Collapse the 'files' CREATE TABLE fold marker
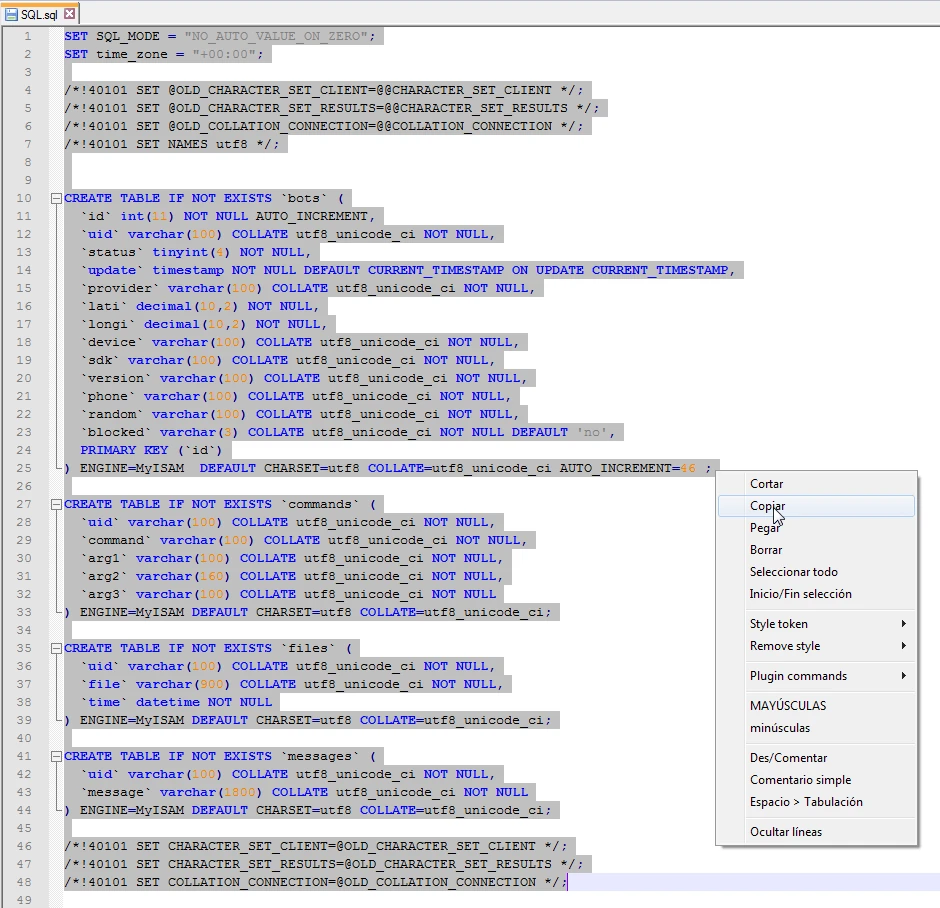Viewport: 940px width, 908px height. [56, 648]
